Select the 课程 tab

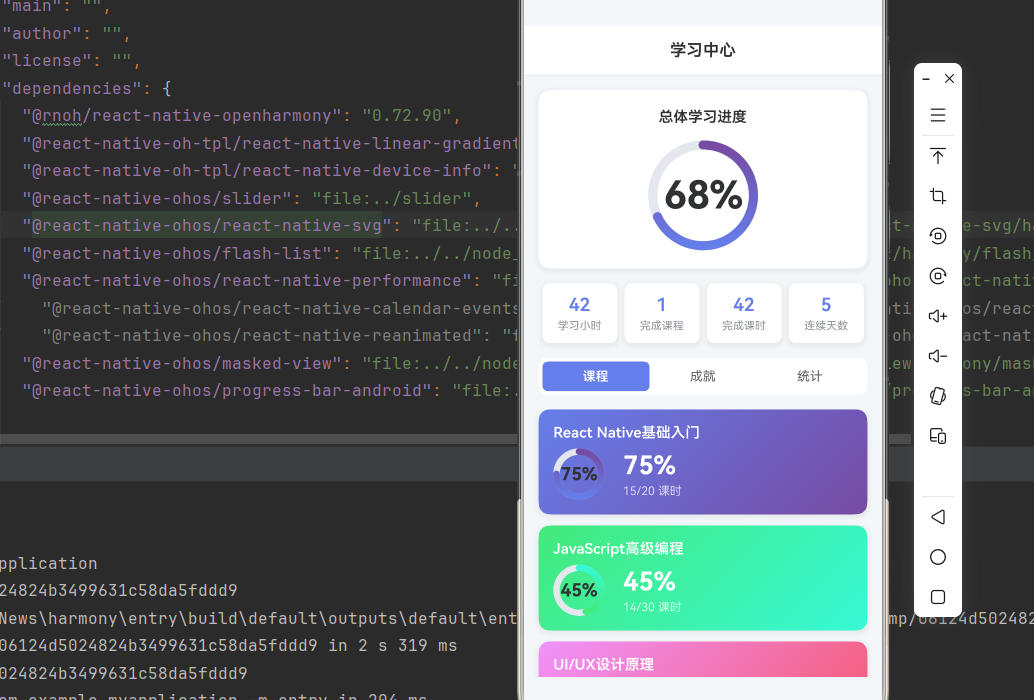point(595,376)
